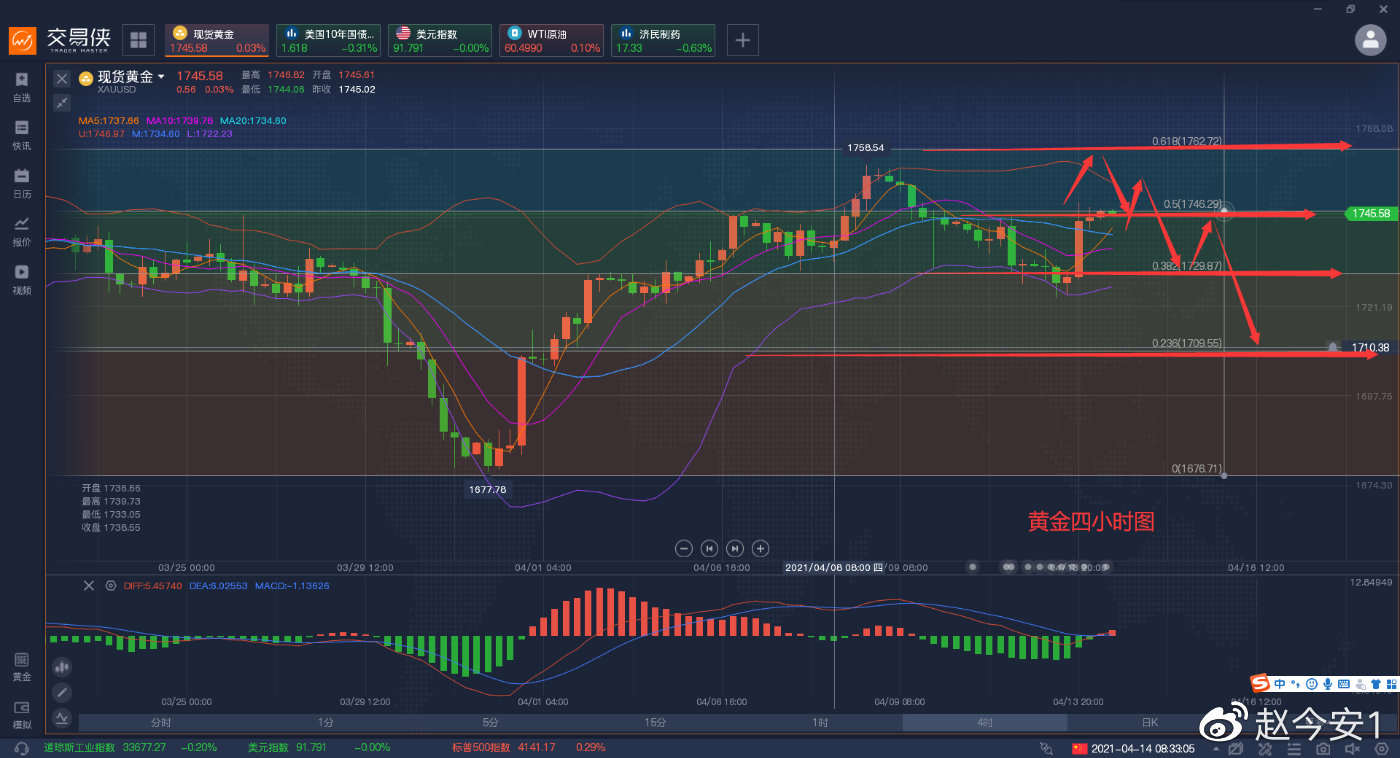
Task: Click the 2021-04-14 08:33:05 clock
Action: [x=1144, y=748]
